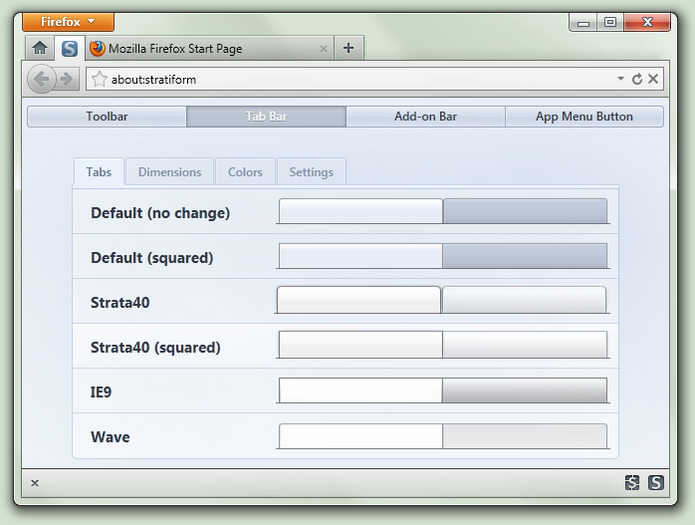Reload the page with the refresh icon

637,79
